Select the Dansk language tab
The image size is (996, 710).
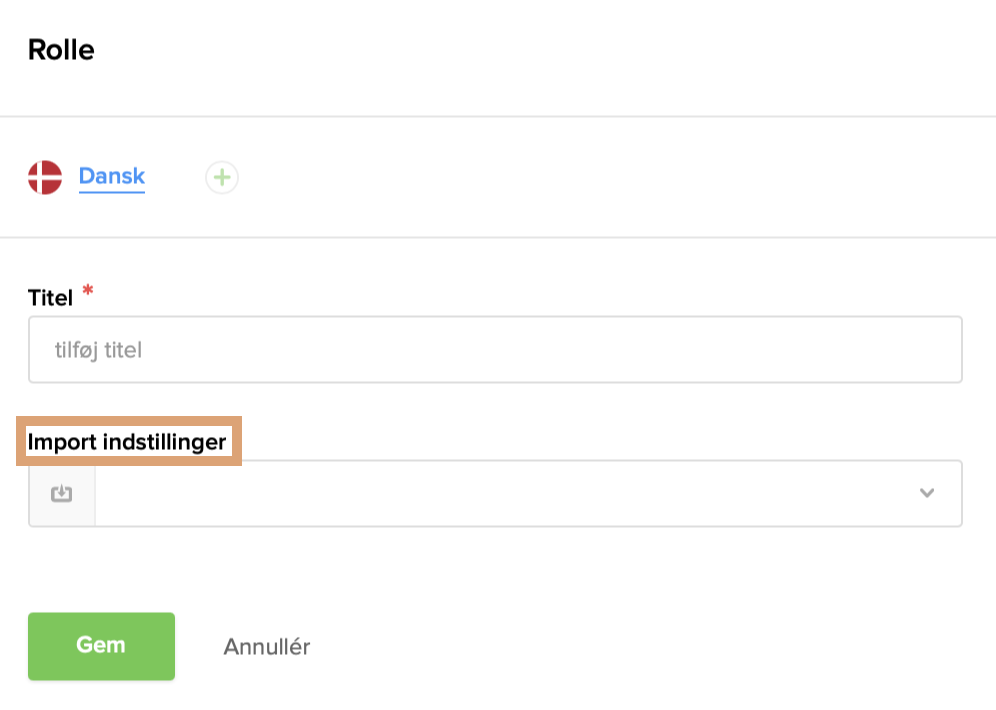112,177
